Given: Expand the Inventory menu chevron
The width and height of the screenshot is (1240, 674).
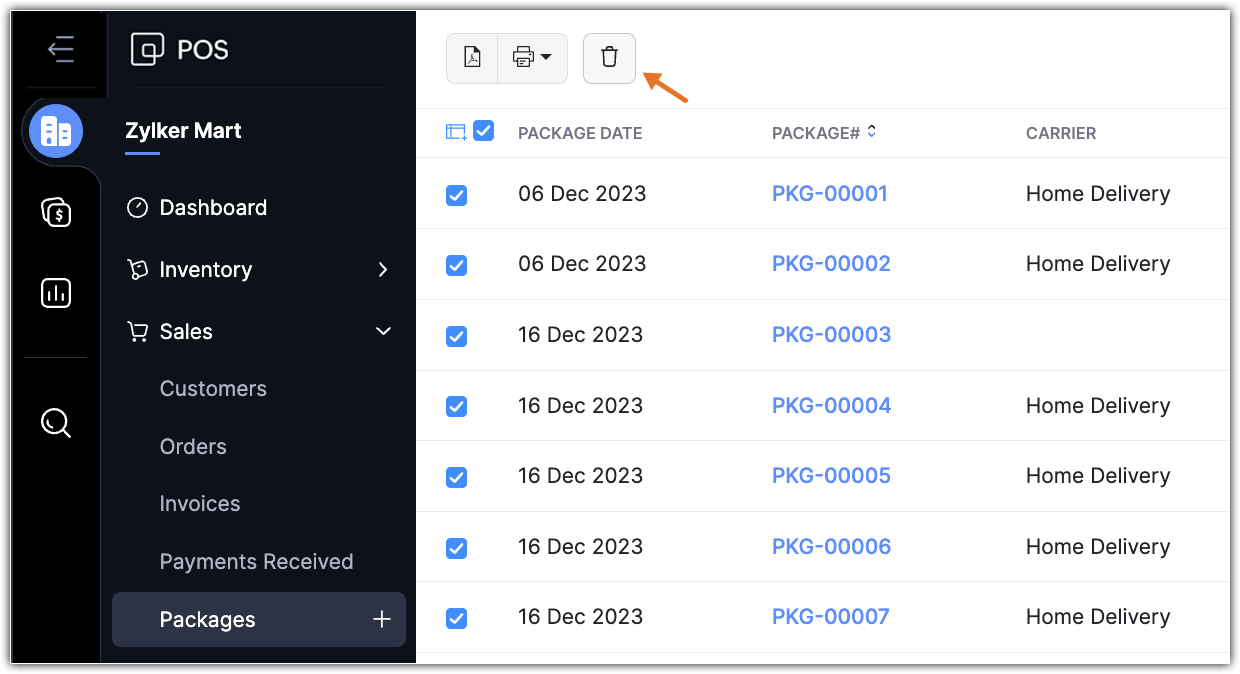Looking at the screenshot, I should 382,270.
